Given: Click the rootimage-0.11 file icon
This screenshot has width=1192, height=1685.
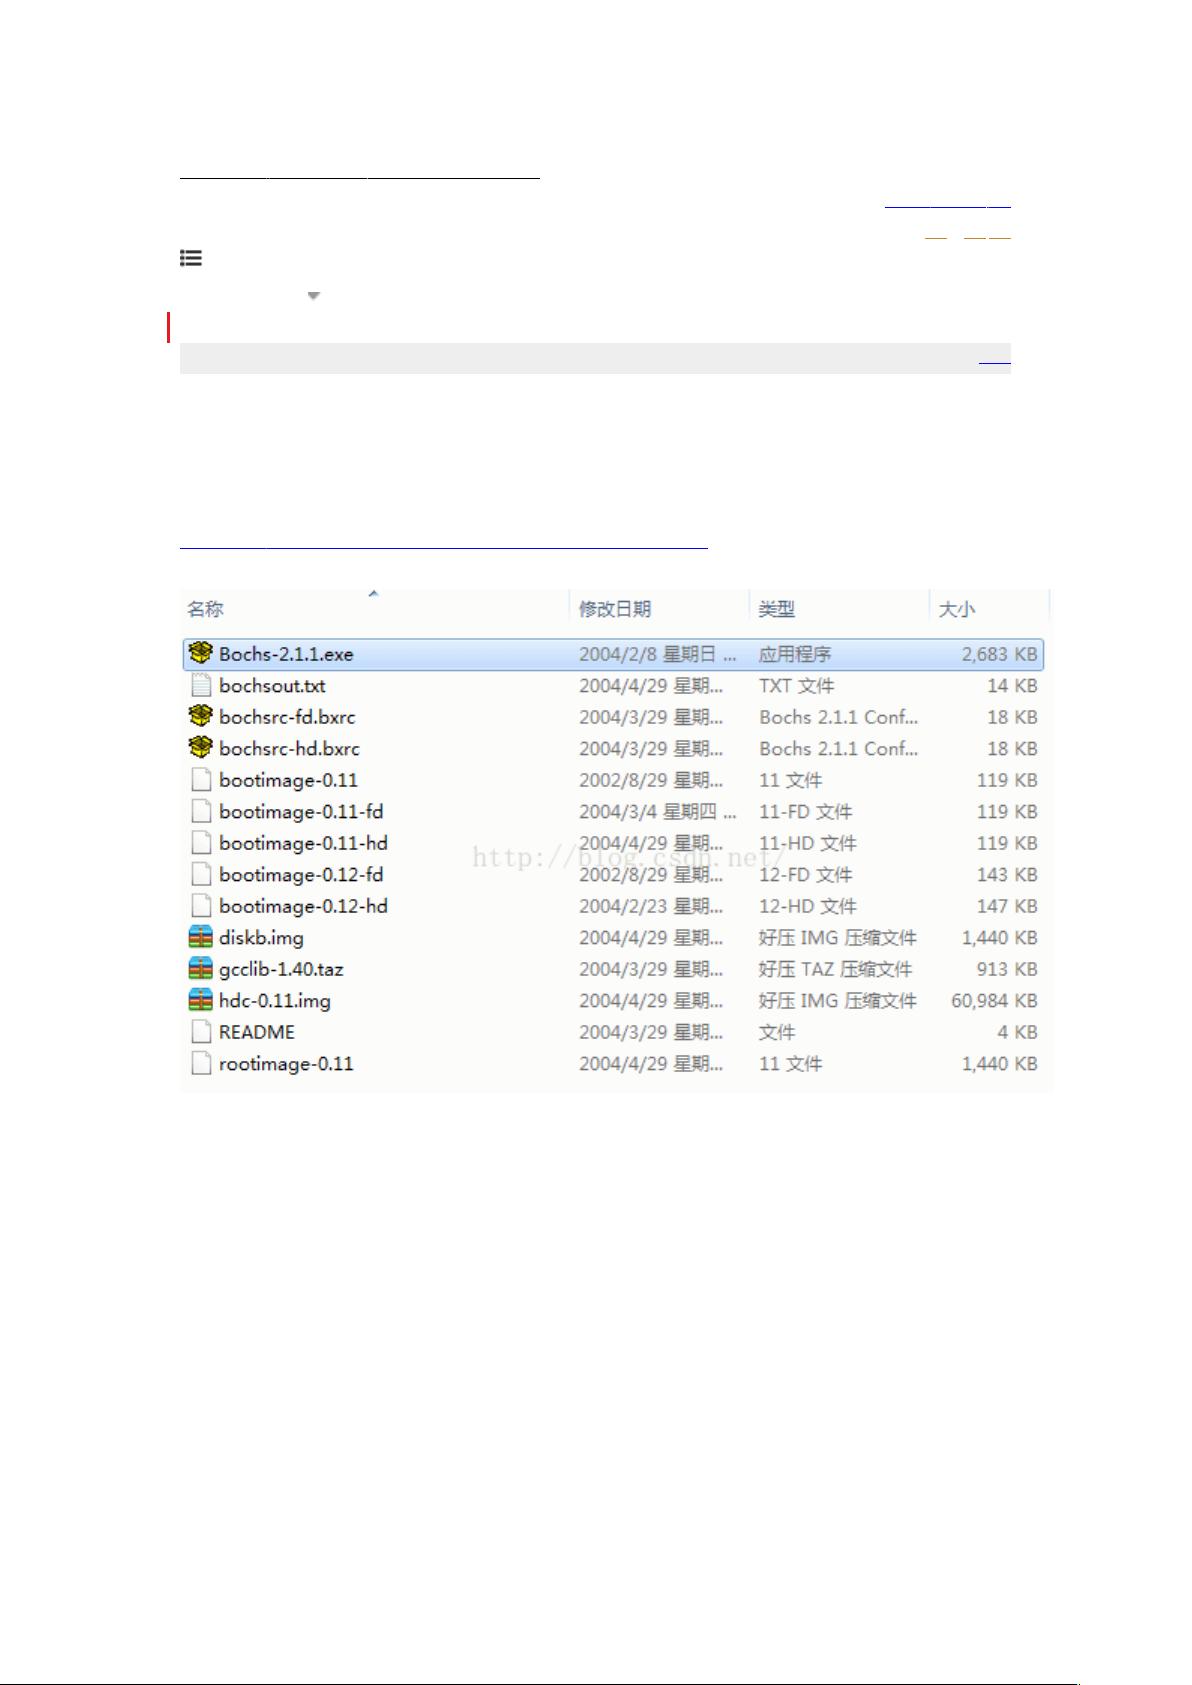Looking at the screenshot, I should click(201, 1063).
